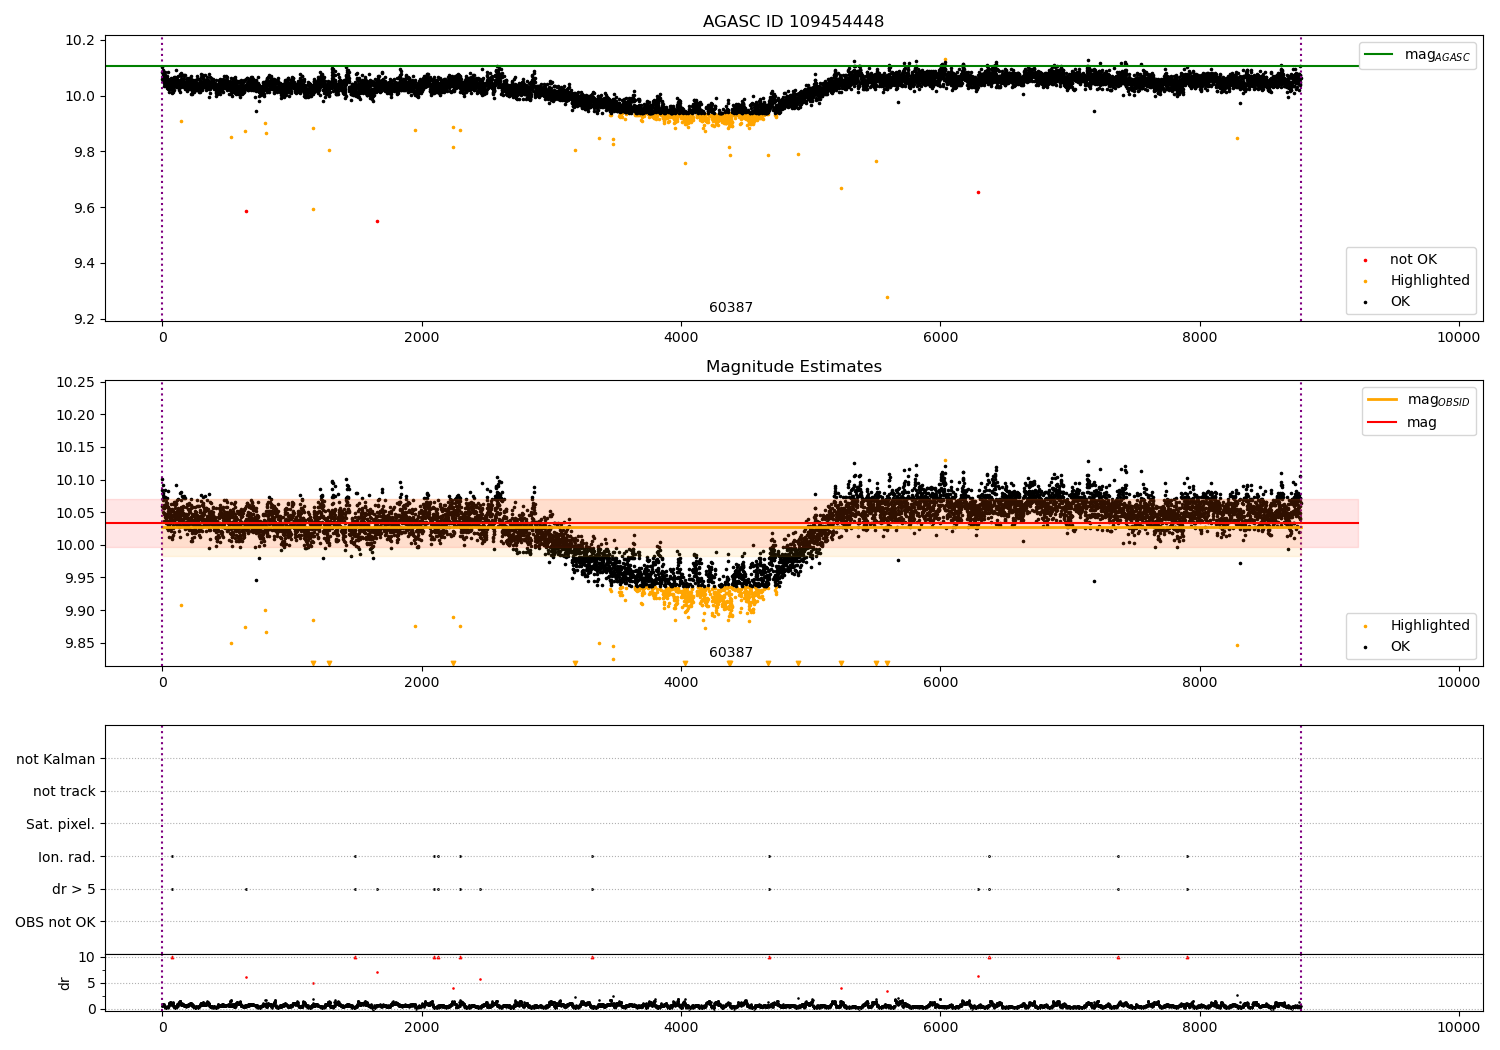Click the lowest orange outlier near 9.28 in top plot

coord(886,297)
